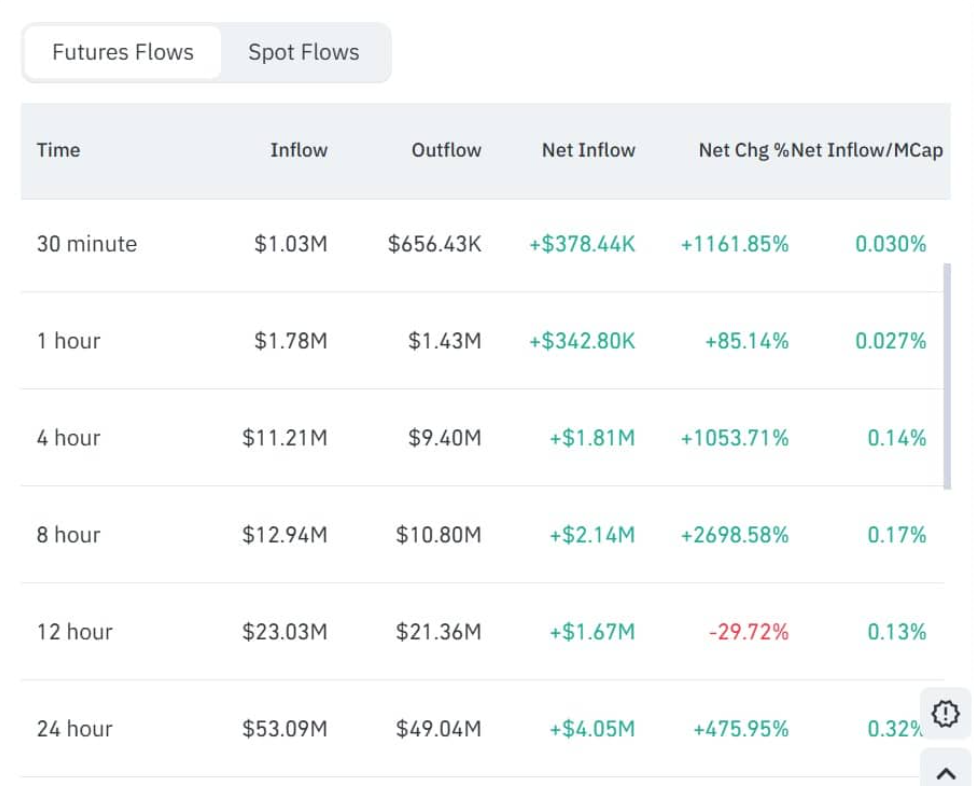Click the vertical scrollbar beside the table
The width and height of the screenshot is (974, 786).
pyautogui.click(x=947, y=375)
